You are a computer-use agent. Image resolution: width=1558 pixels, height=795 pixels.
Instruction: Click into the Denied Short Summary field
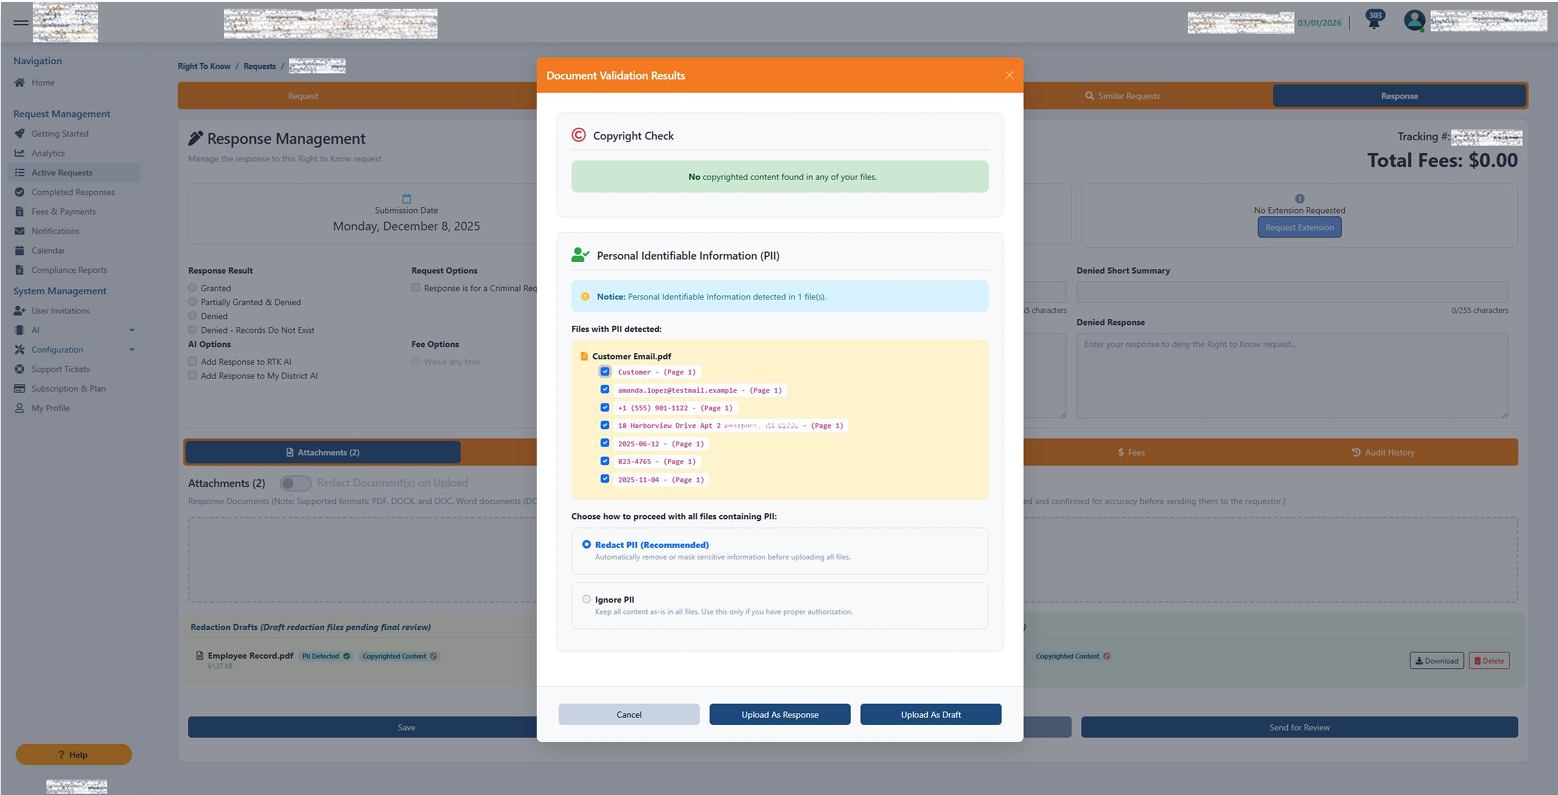point(1292,292)
